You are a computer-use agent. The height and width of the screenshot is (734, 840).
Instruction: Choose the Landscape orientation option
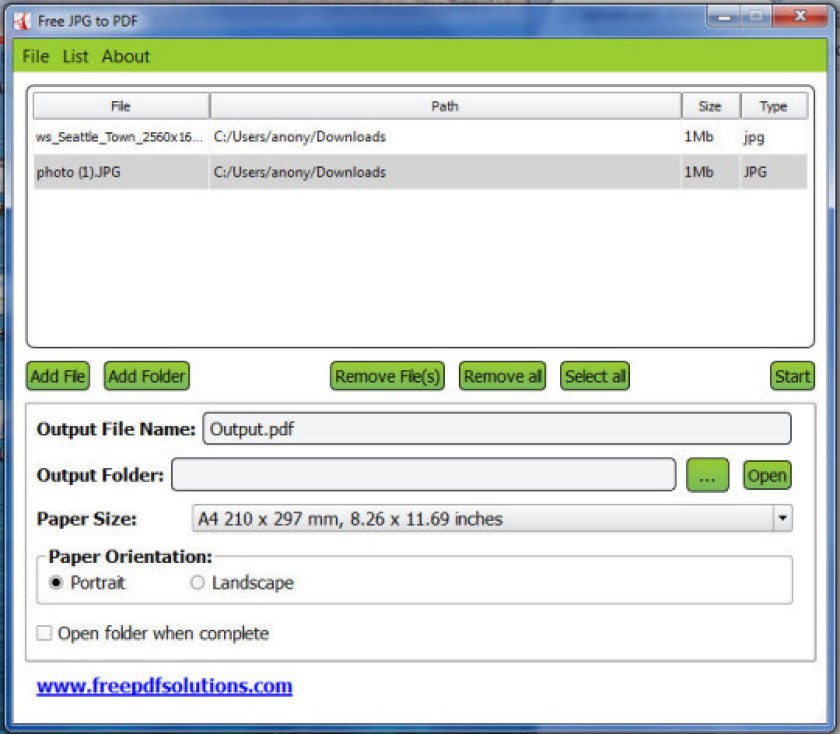point(197,582)
